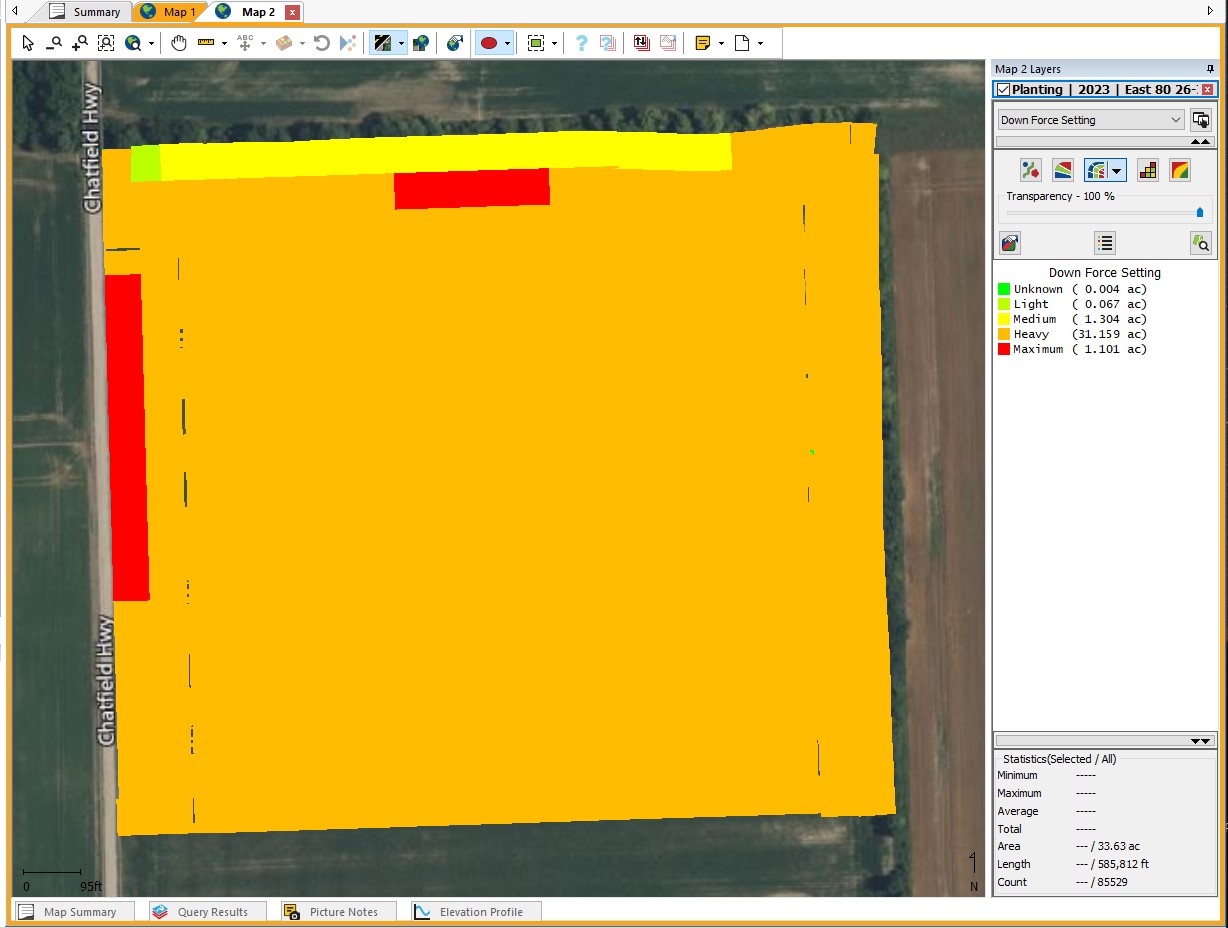1228x928 pixels.
Task: Click the red oval drawing tool
Action: tap(489, 43)
